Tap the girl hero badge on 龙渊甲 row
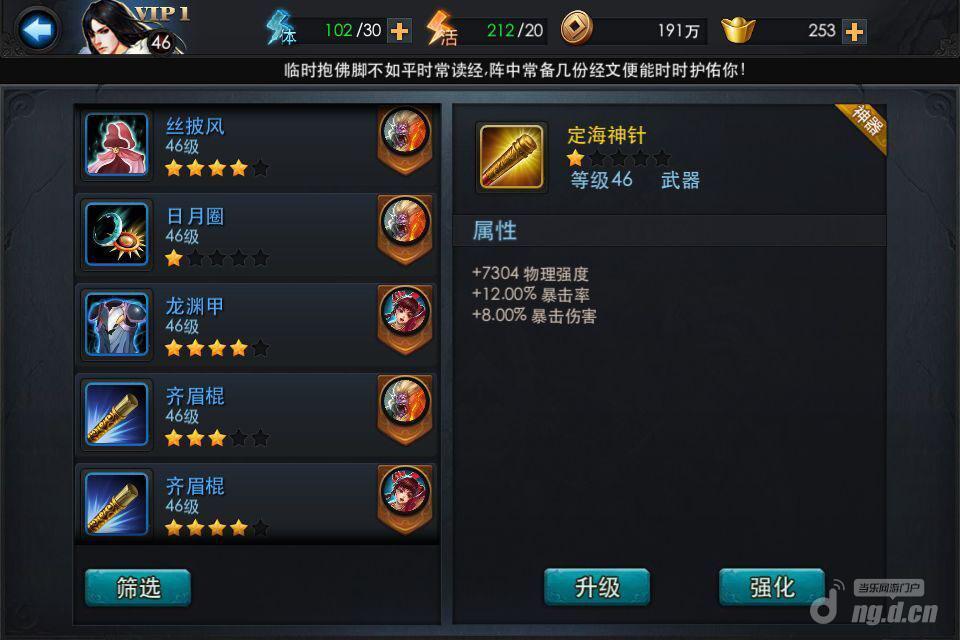Image resolution: width=960 pixels, height=640 pixels. click(405, 319)
